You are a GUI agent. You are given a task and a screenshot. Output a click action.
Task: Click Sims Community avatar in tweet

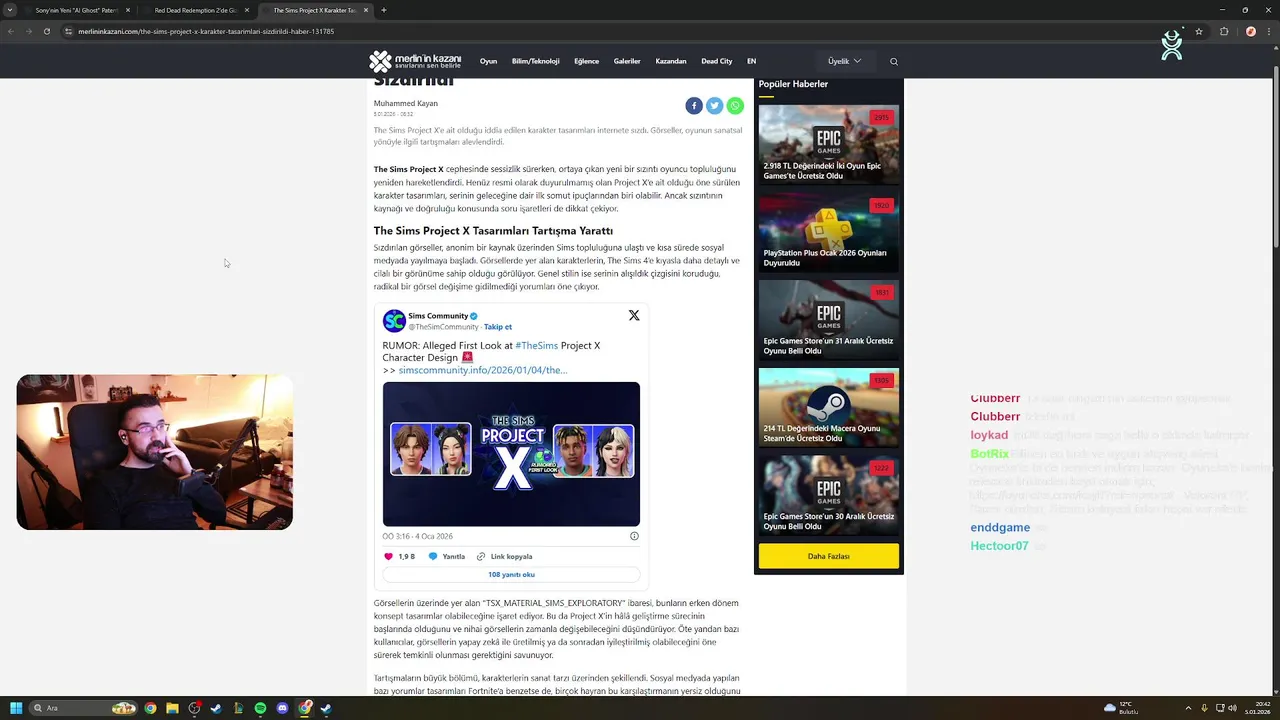coord(394,320)
